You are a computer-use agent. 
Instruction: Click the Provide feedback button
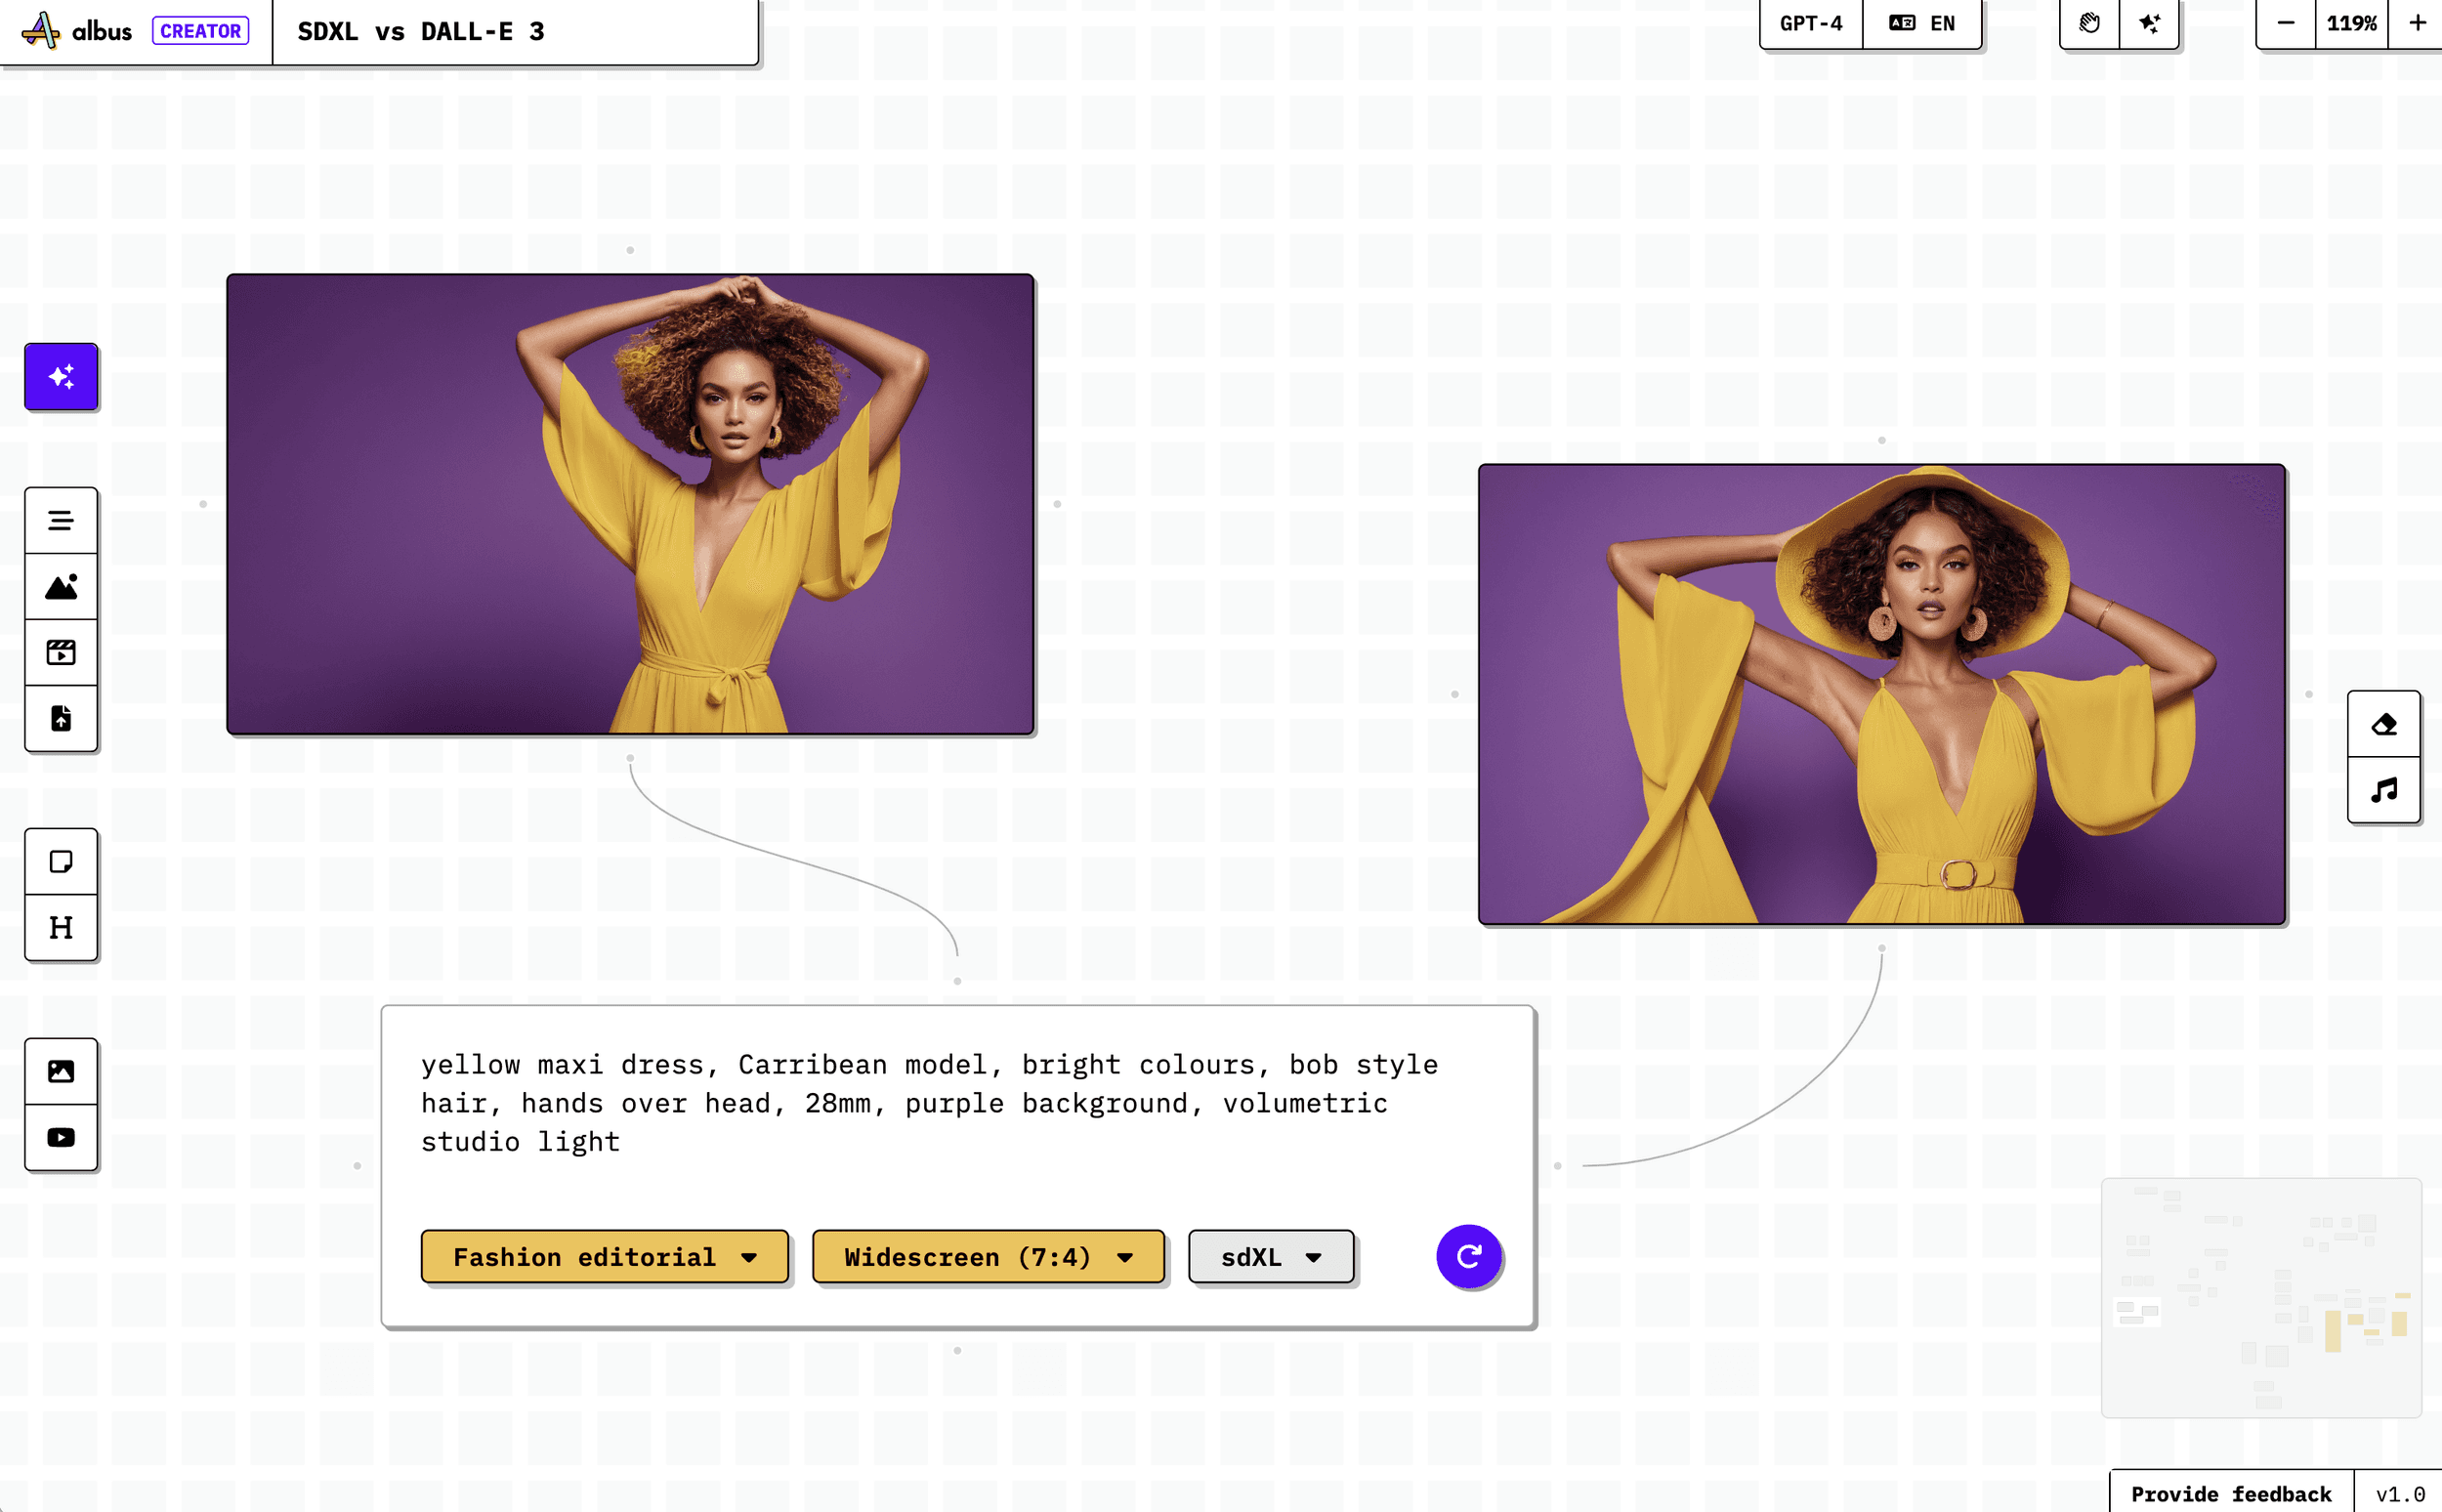tap(2231, 1493)
